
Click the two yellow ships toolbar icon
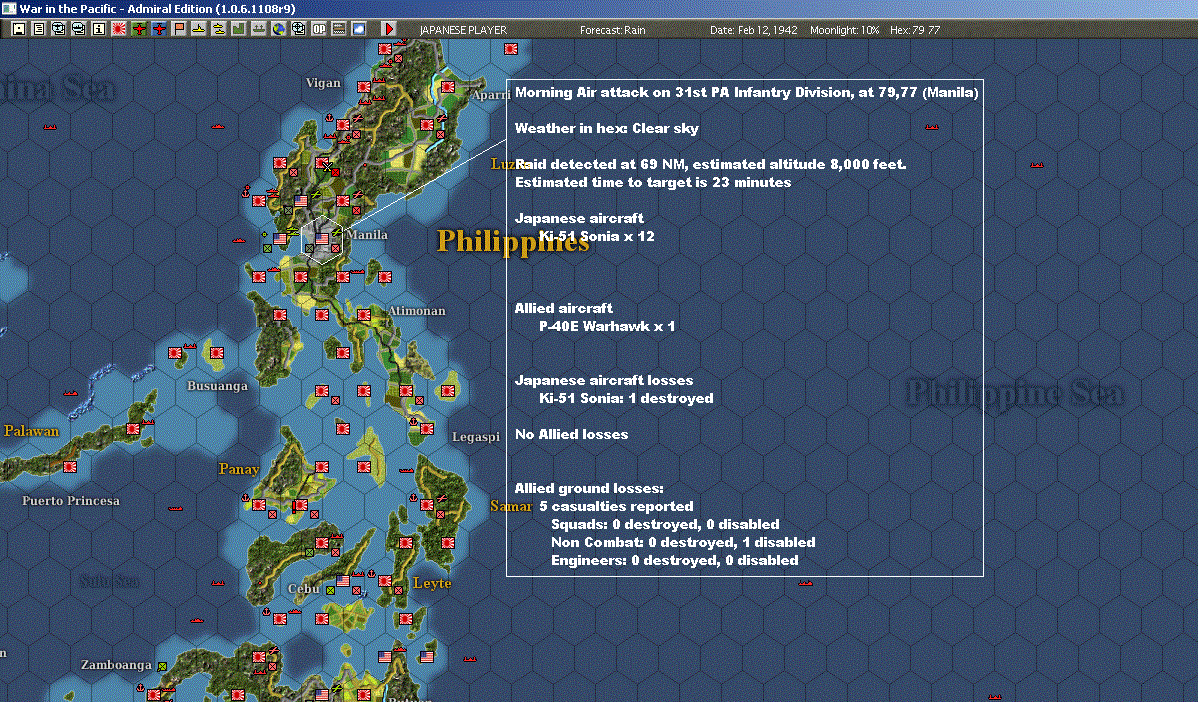219,29
